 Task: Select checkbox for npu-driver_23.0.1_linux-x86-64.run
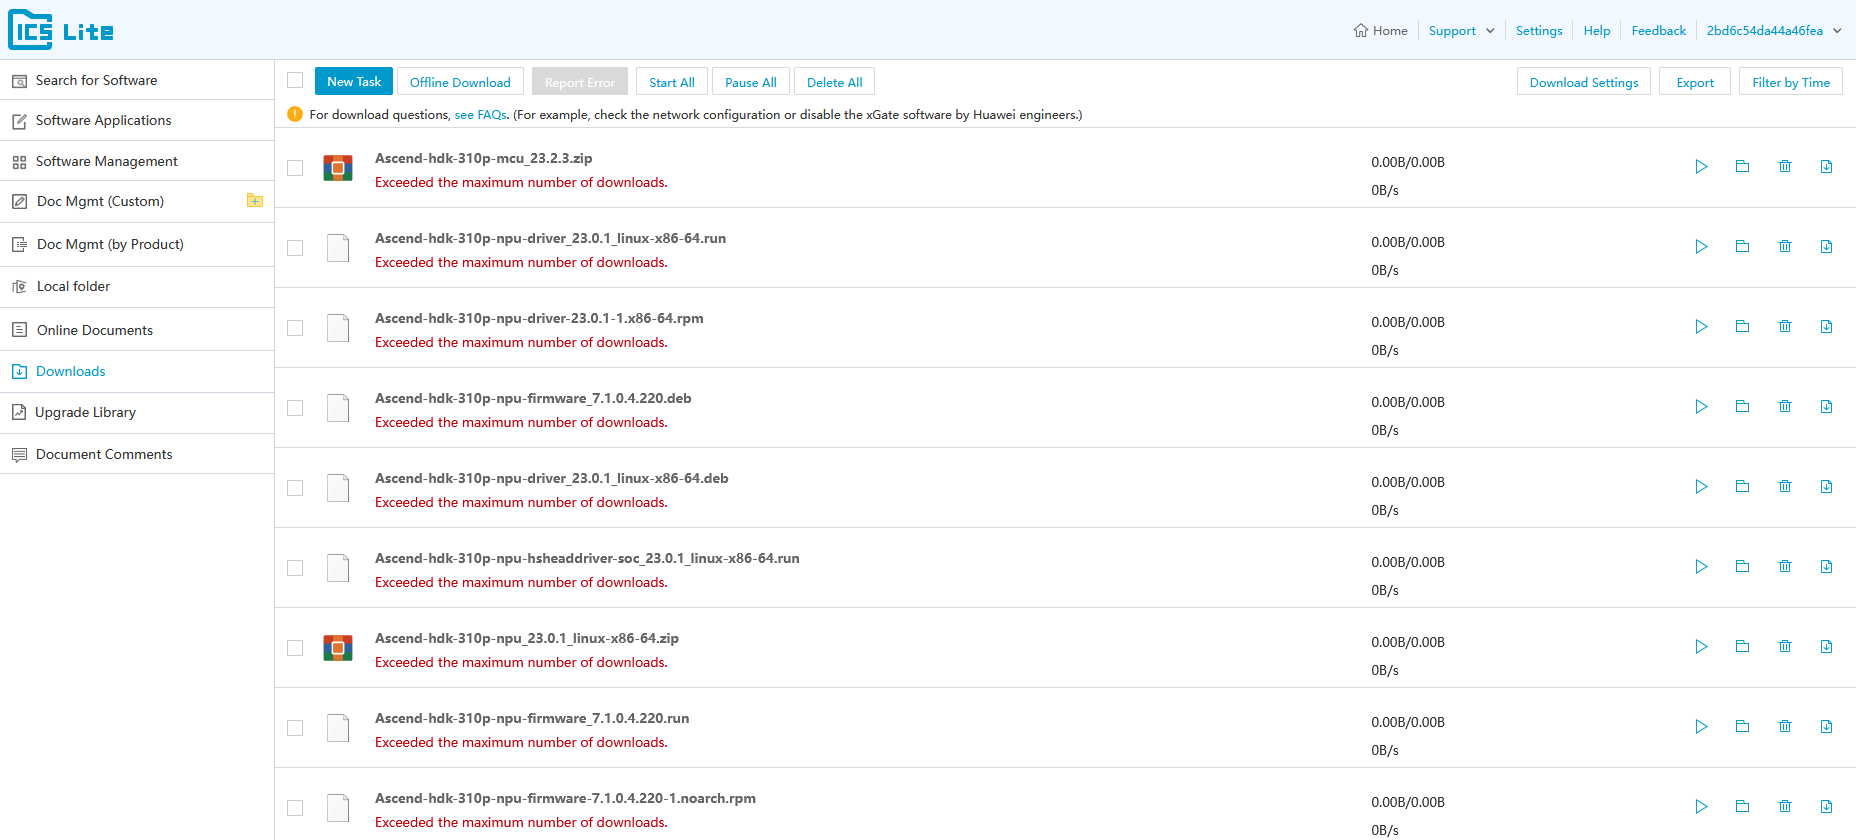(295, 248)
